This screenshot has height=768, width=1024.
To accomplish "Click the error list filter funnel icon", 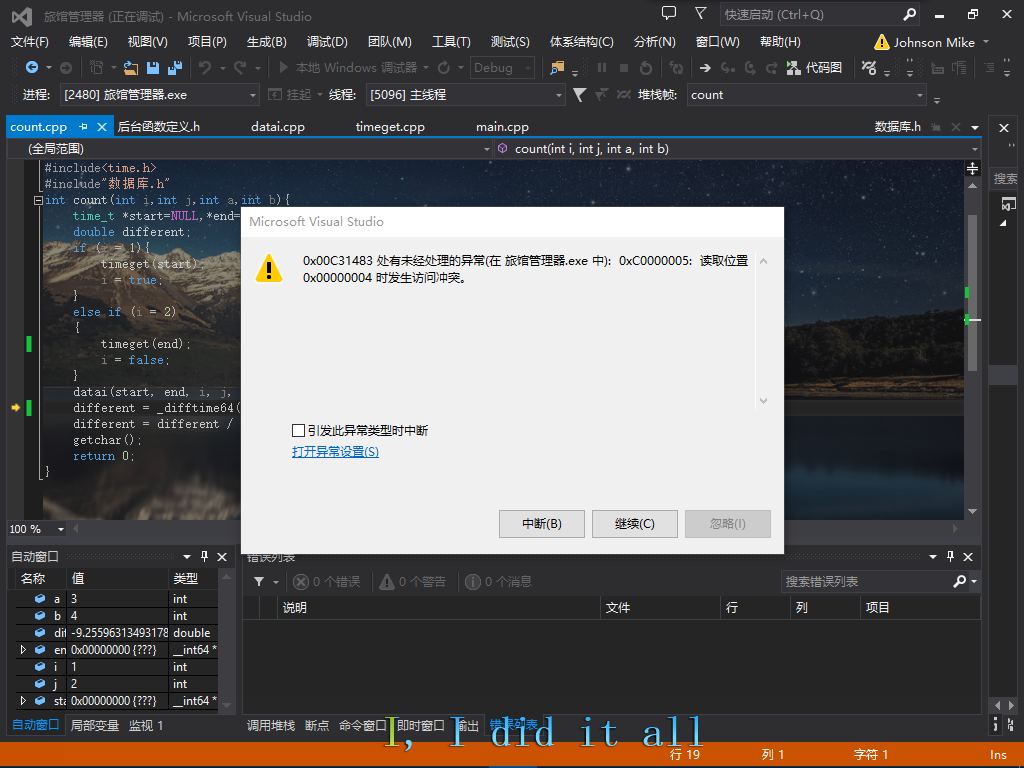I will (x=259, y=581).
